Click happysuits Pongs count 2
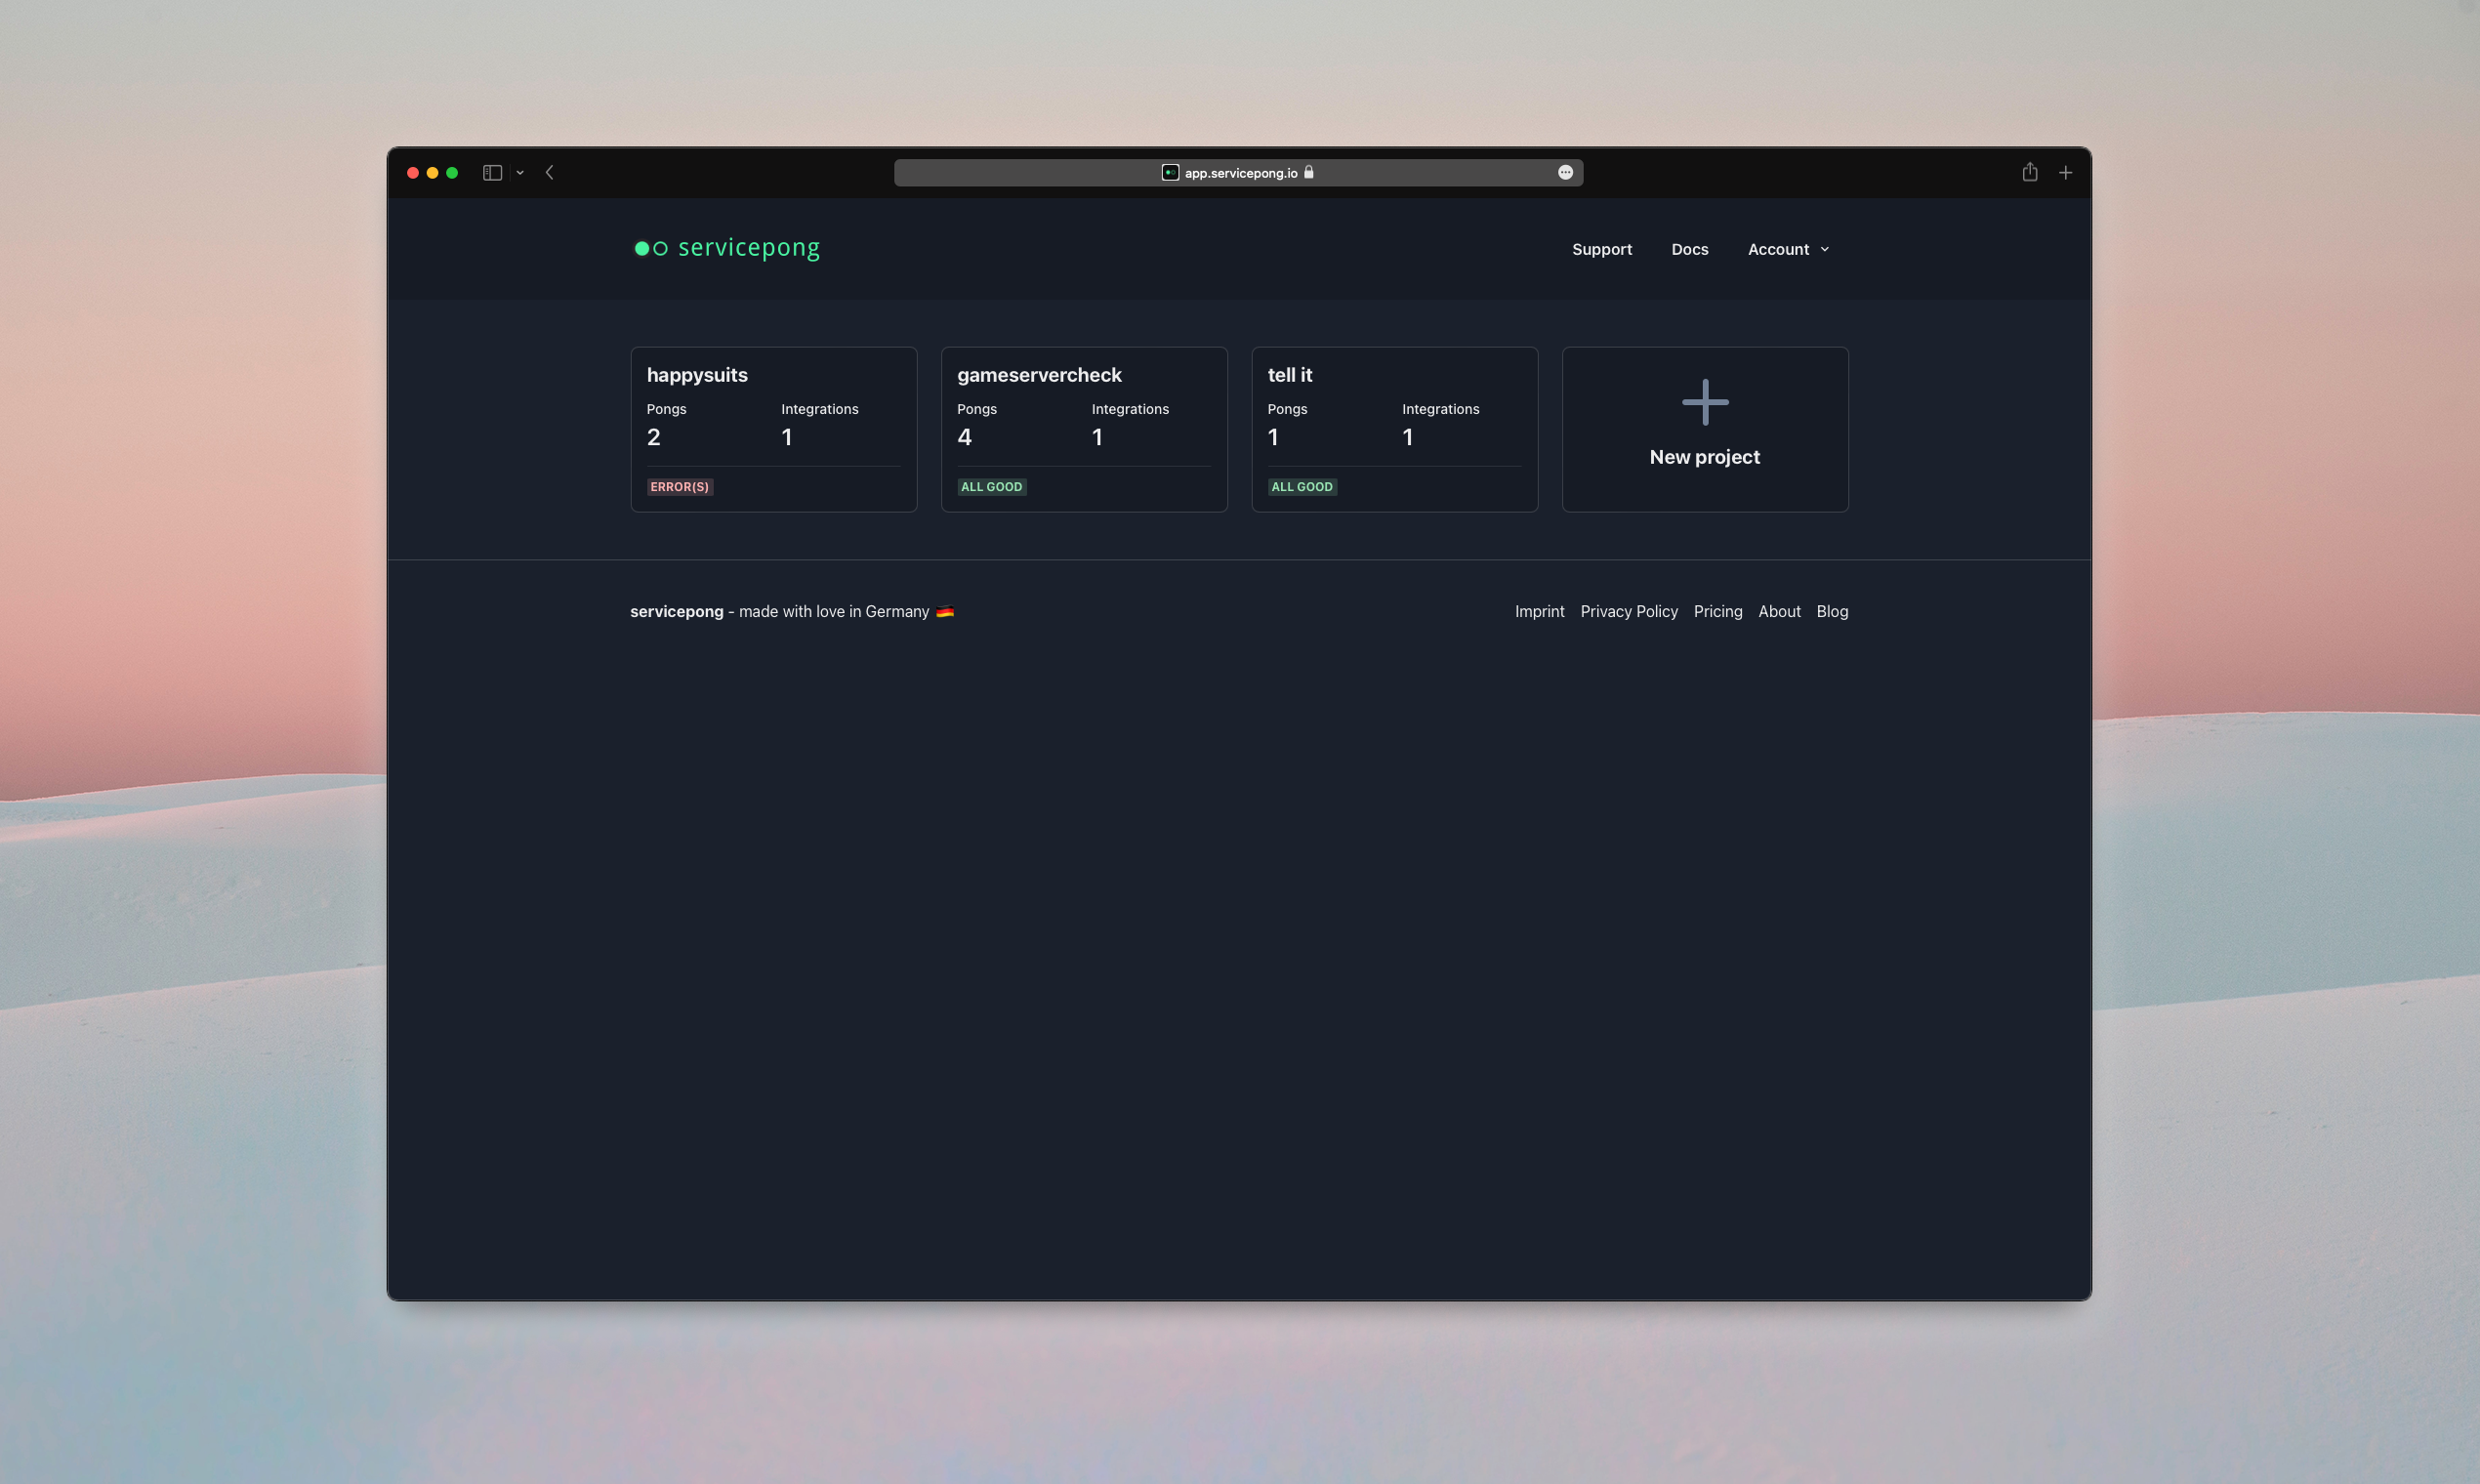 [653, 437]
